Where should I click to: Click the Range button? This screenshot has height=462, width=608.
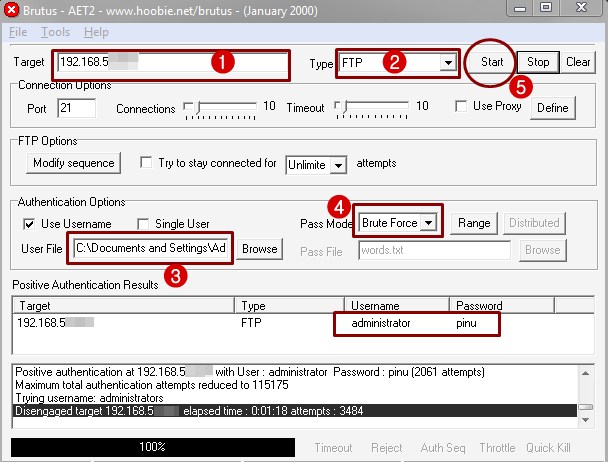474,223
